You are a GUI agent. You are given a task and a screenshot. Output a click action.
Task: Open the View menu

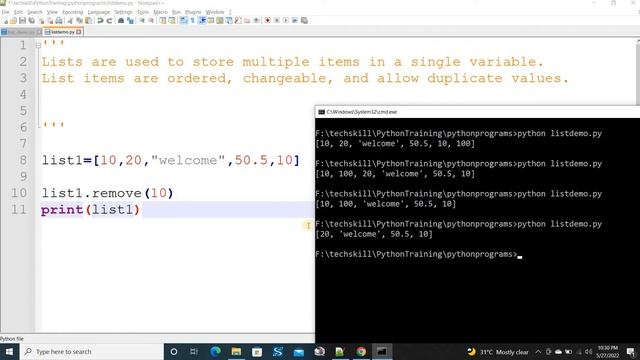click(52, 12)
